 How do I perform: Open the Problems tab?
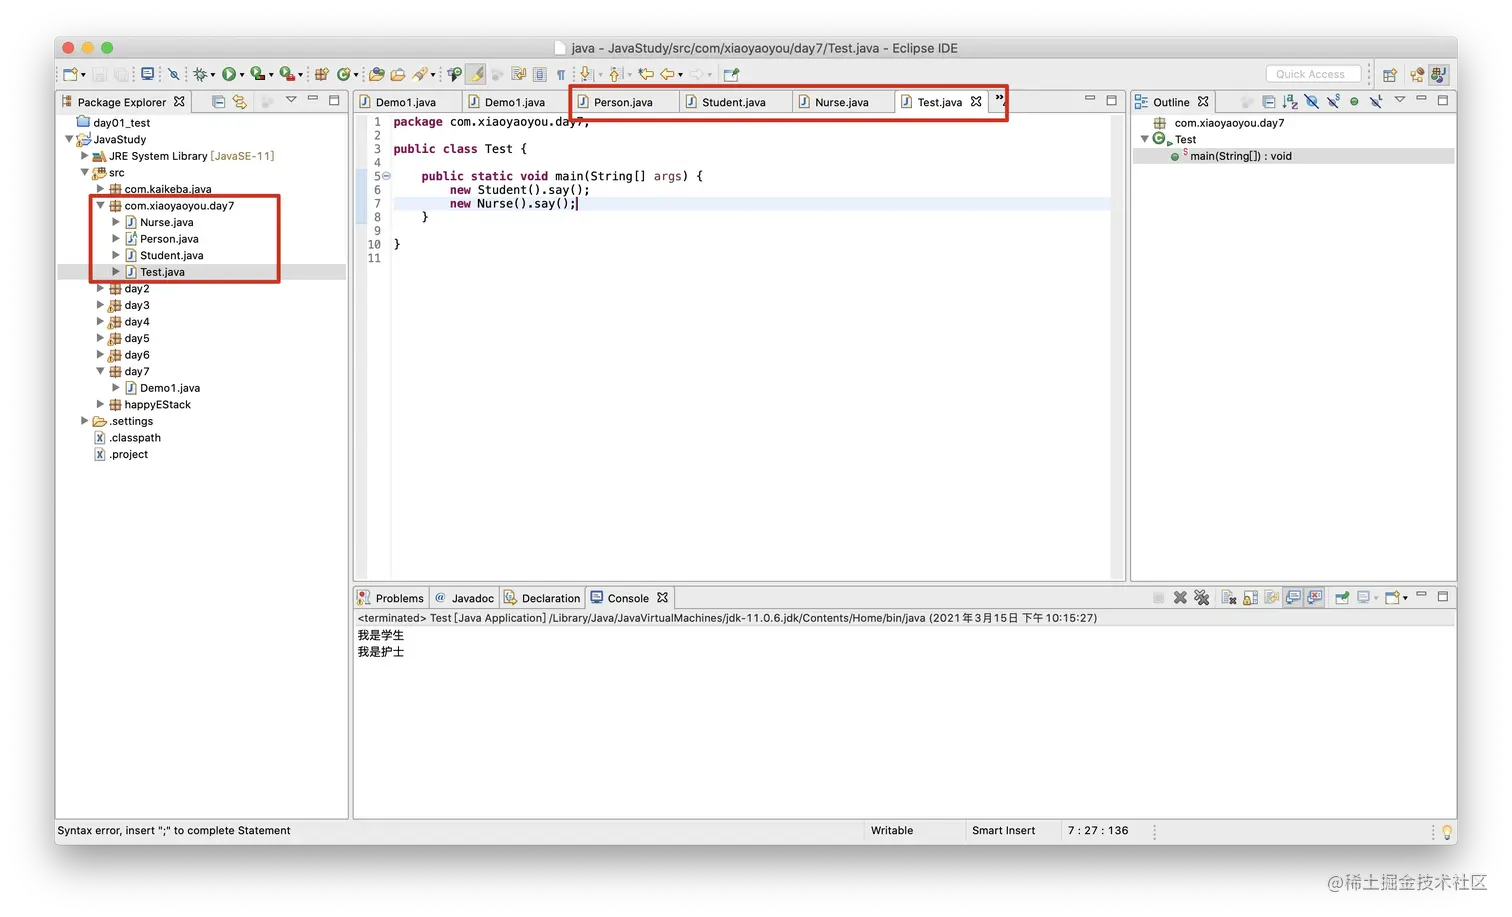pyautogui.click(x=391, y=598)
